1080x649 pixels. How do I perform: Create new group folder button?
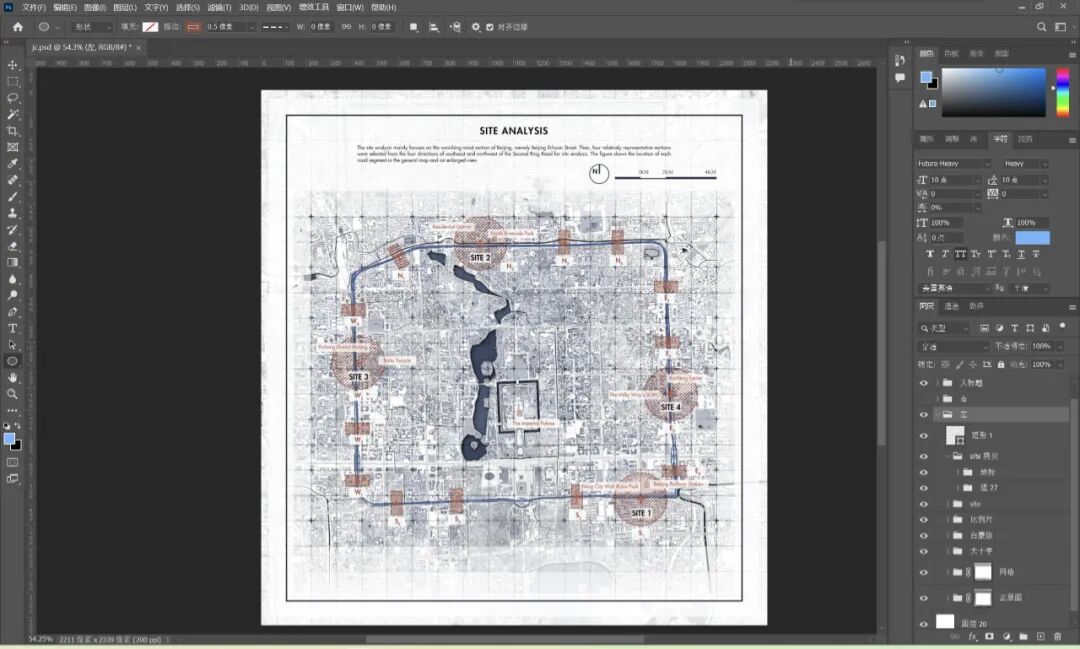[1024, 637]
